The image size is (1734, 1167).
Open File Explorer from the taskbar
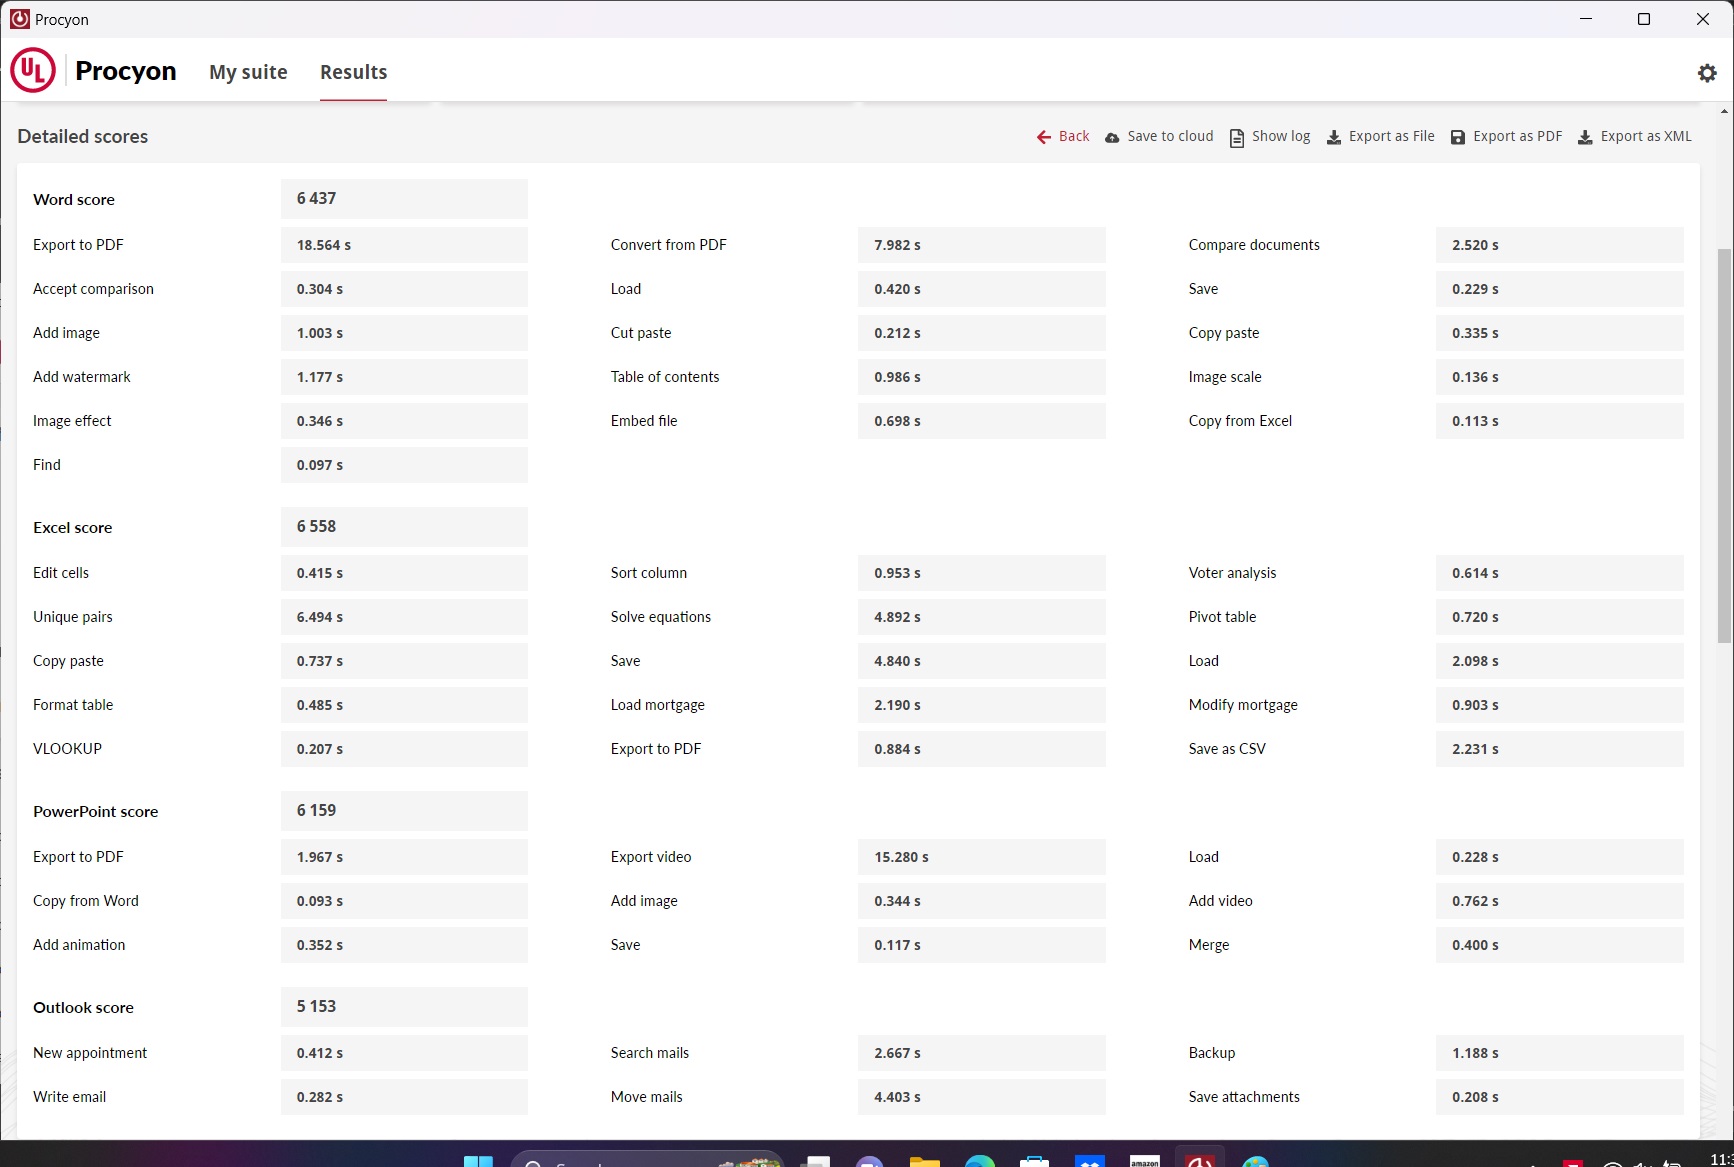coord(925,1160)
